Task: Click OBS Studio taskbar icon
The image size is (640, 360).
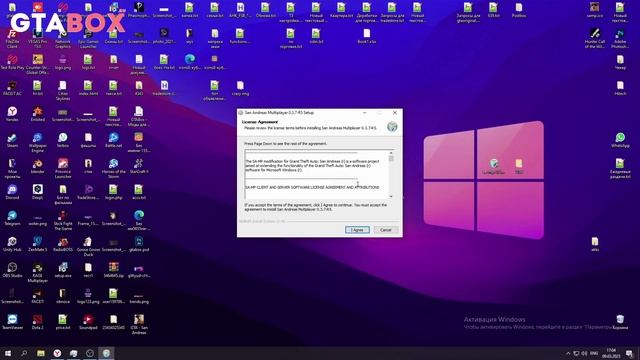Action: coord(90,353)
